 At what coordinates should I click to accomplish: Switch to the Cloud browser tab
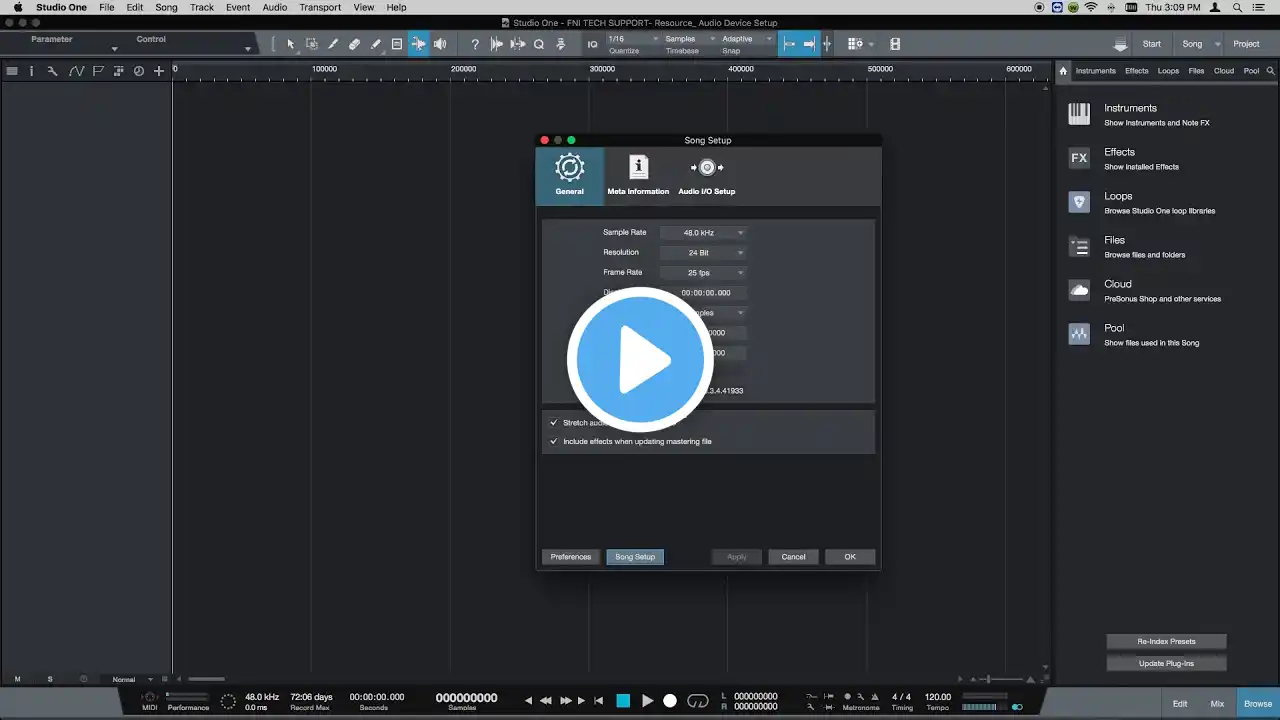1224,71
